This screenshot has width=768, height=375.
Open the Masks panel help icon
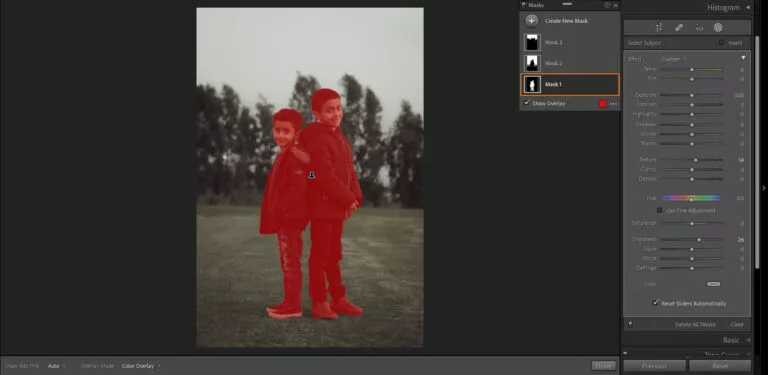coord(607,5)
